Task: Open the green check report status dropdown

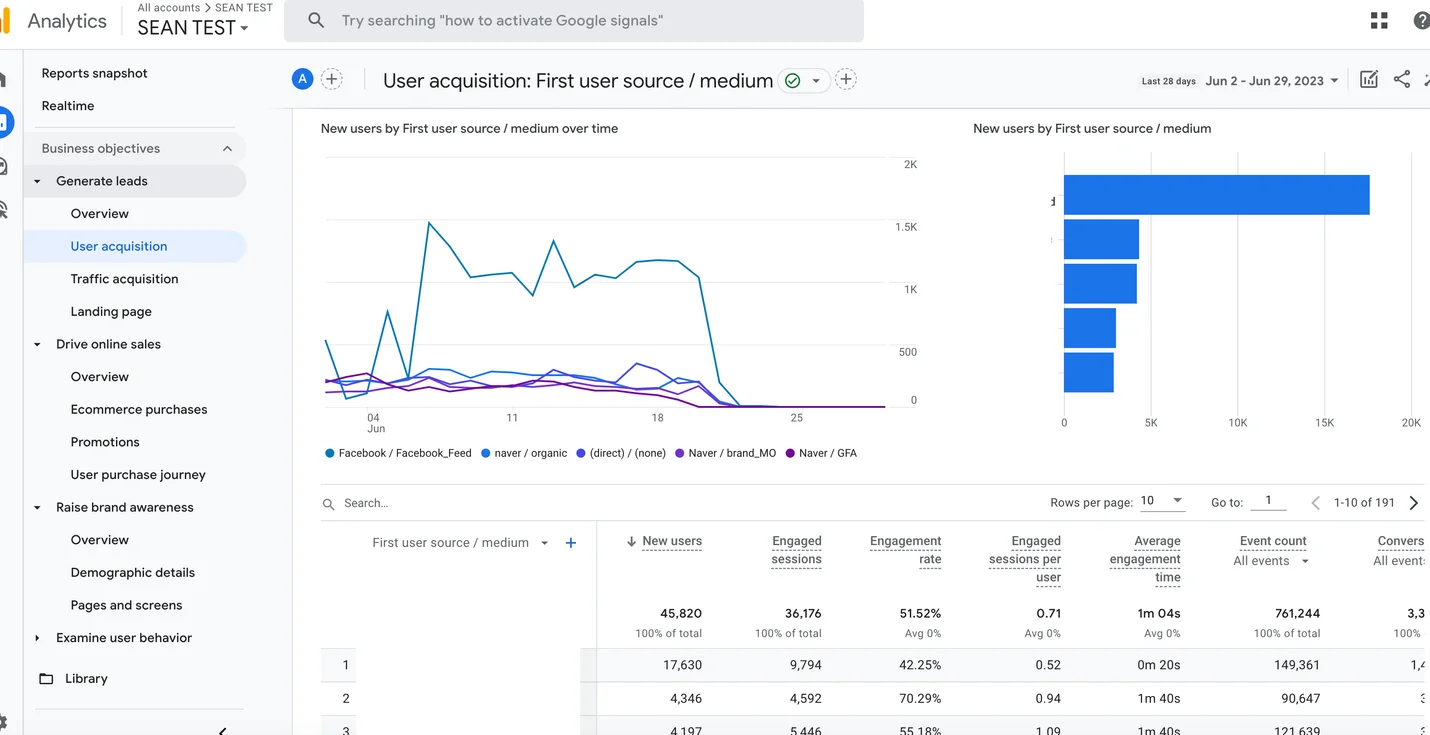Action: click(804, 81)
